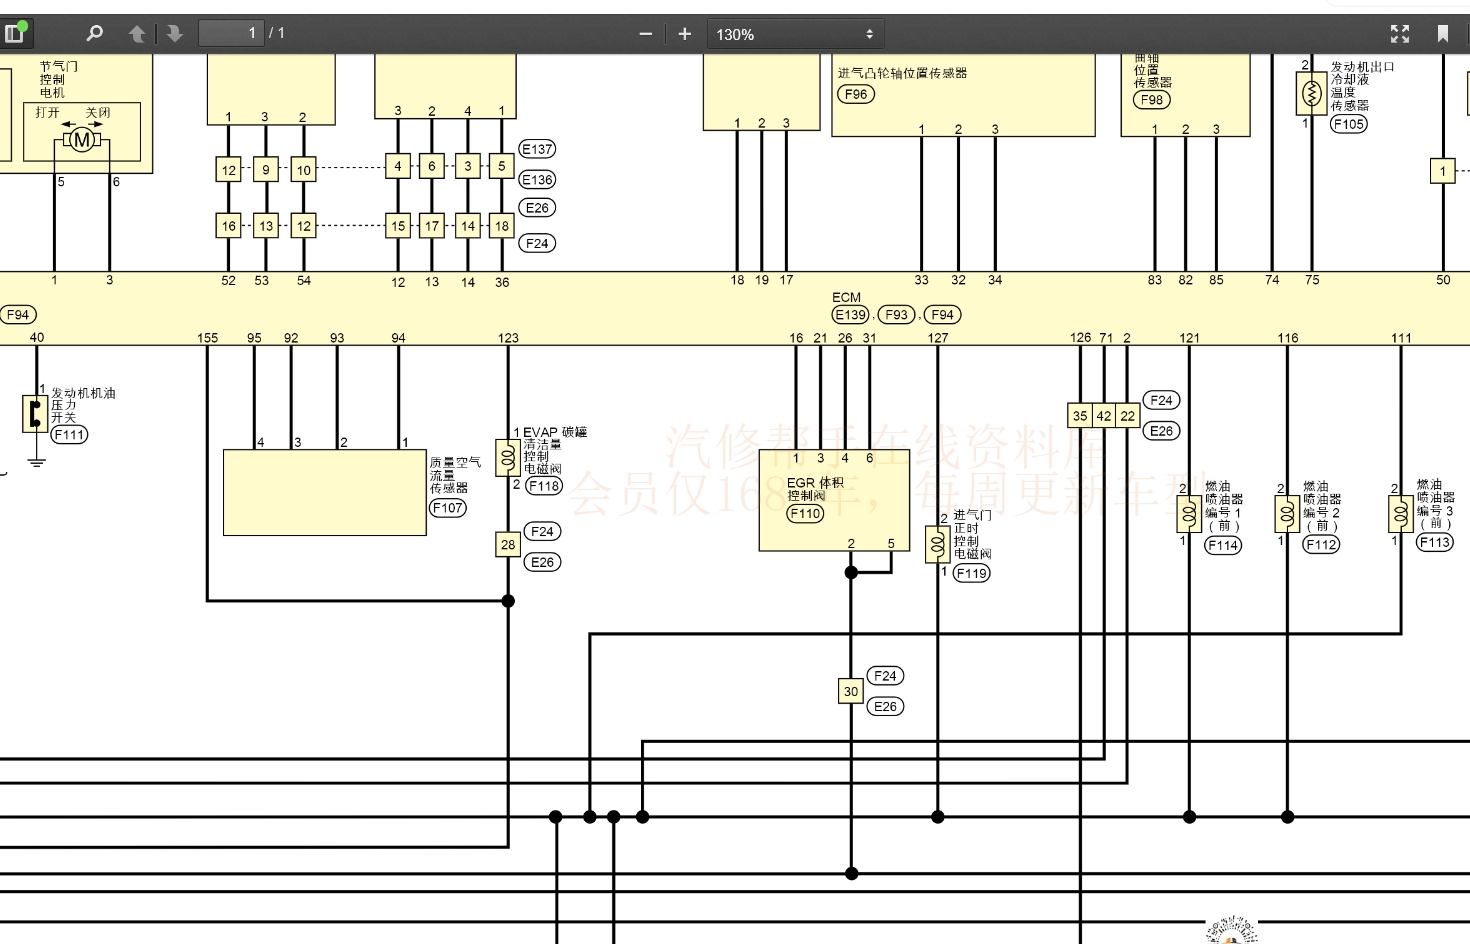Screen dimensions: 1470x944
Task: Click the bookmark icon
Action: [x=1444, y=32]
